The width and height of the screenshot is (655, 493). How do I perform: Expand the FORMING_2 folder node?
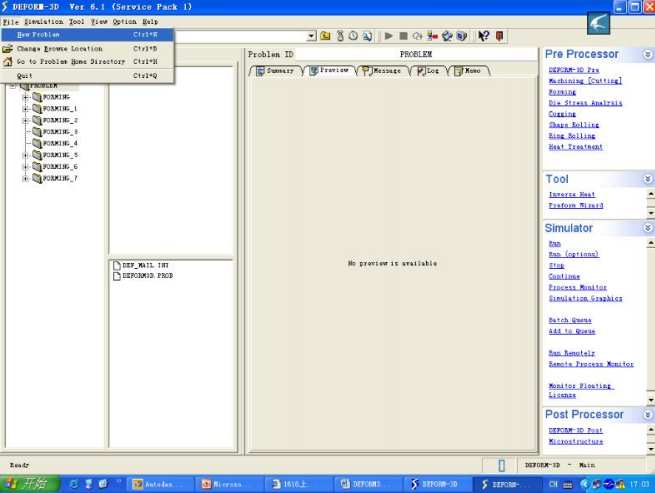click(x=25, y=120)
